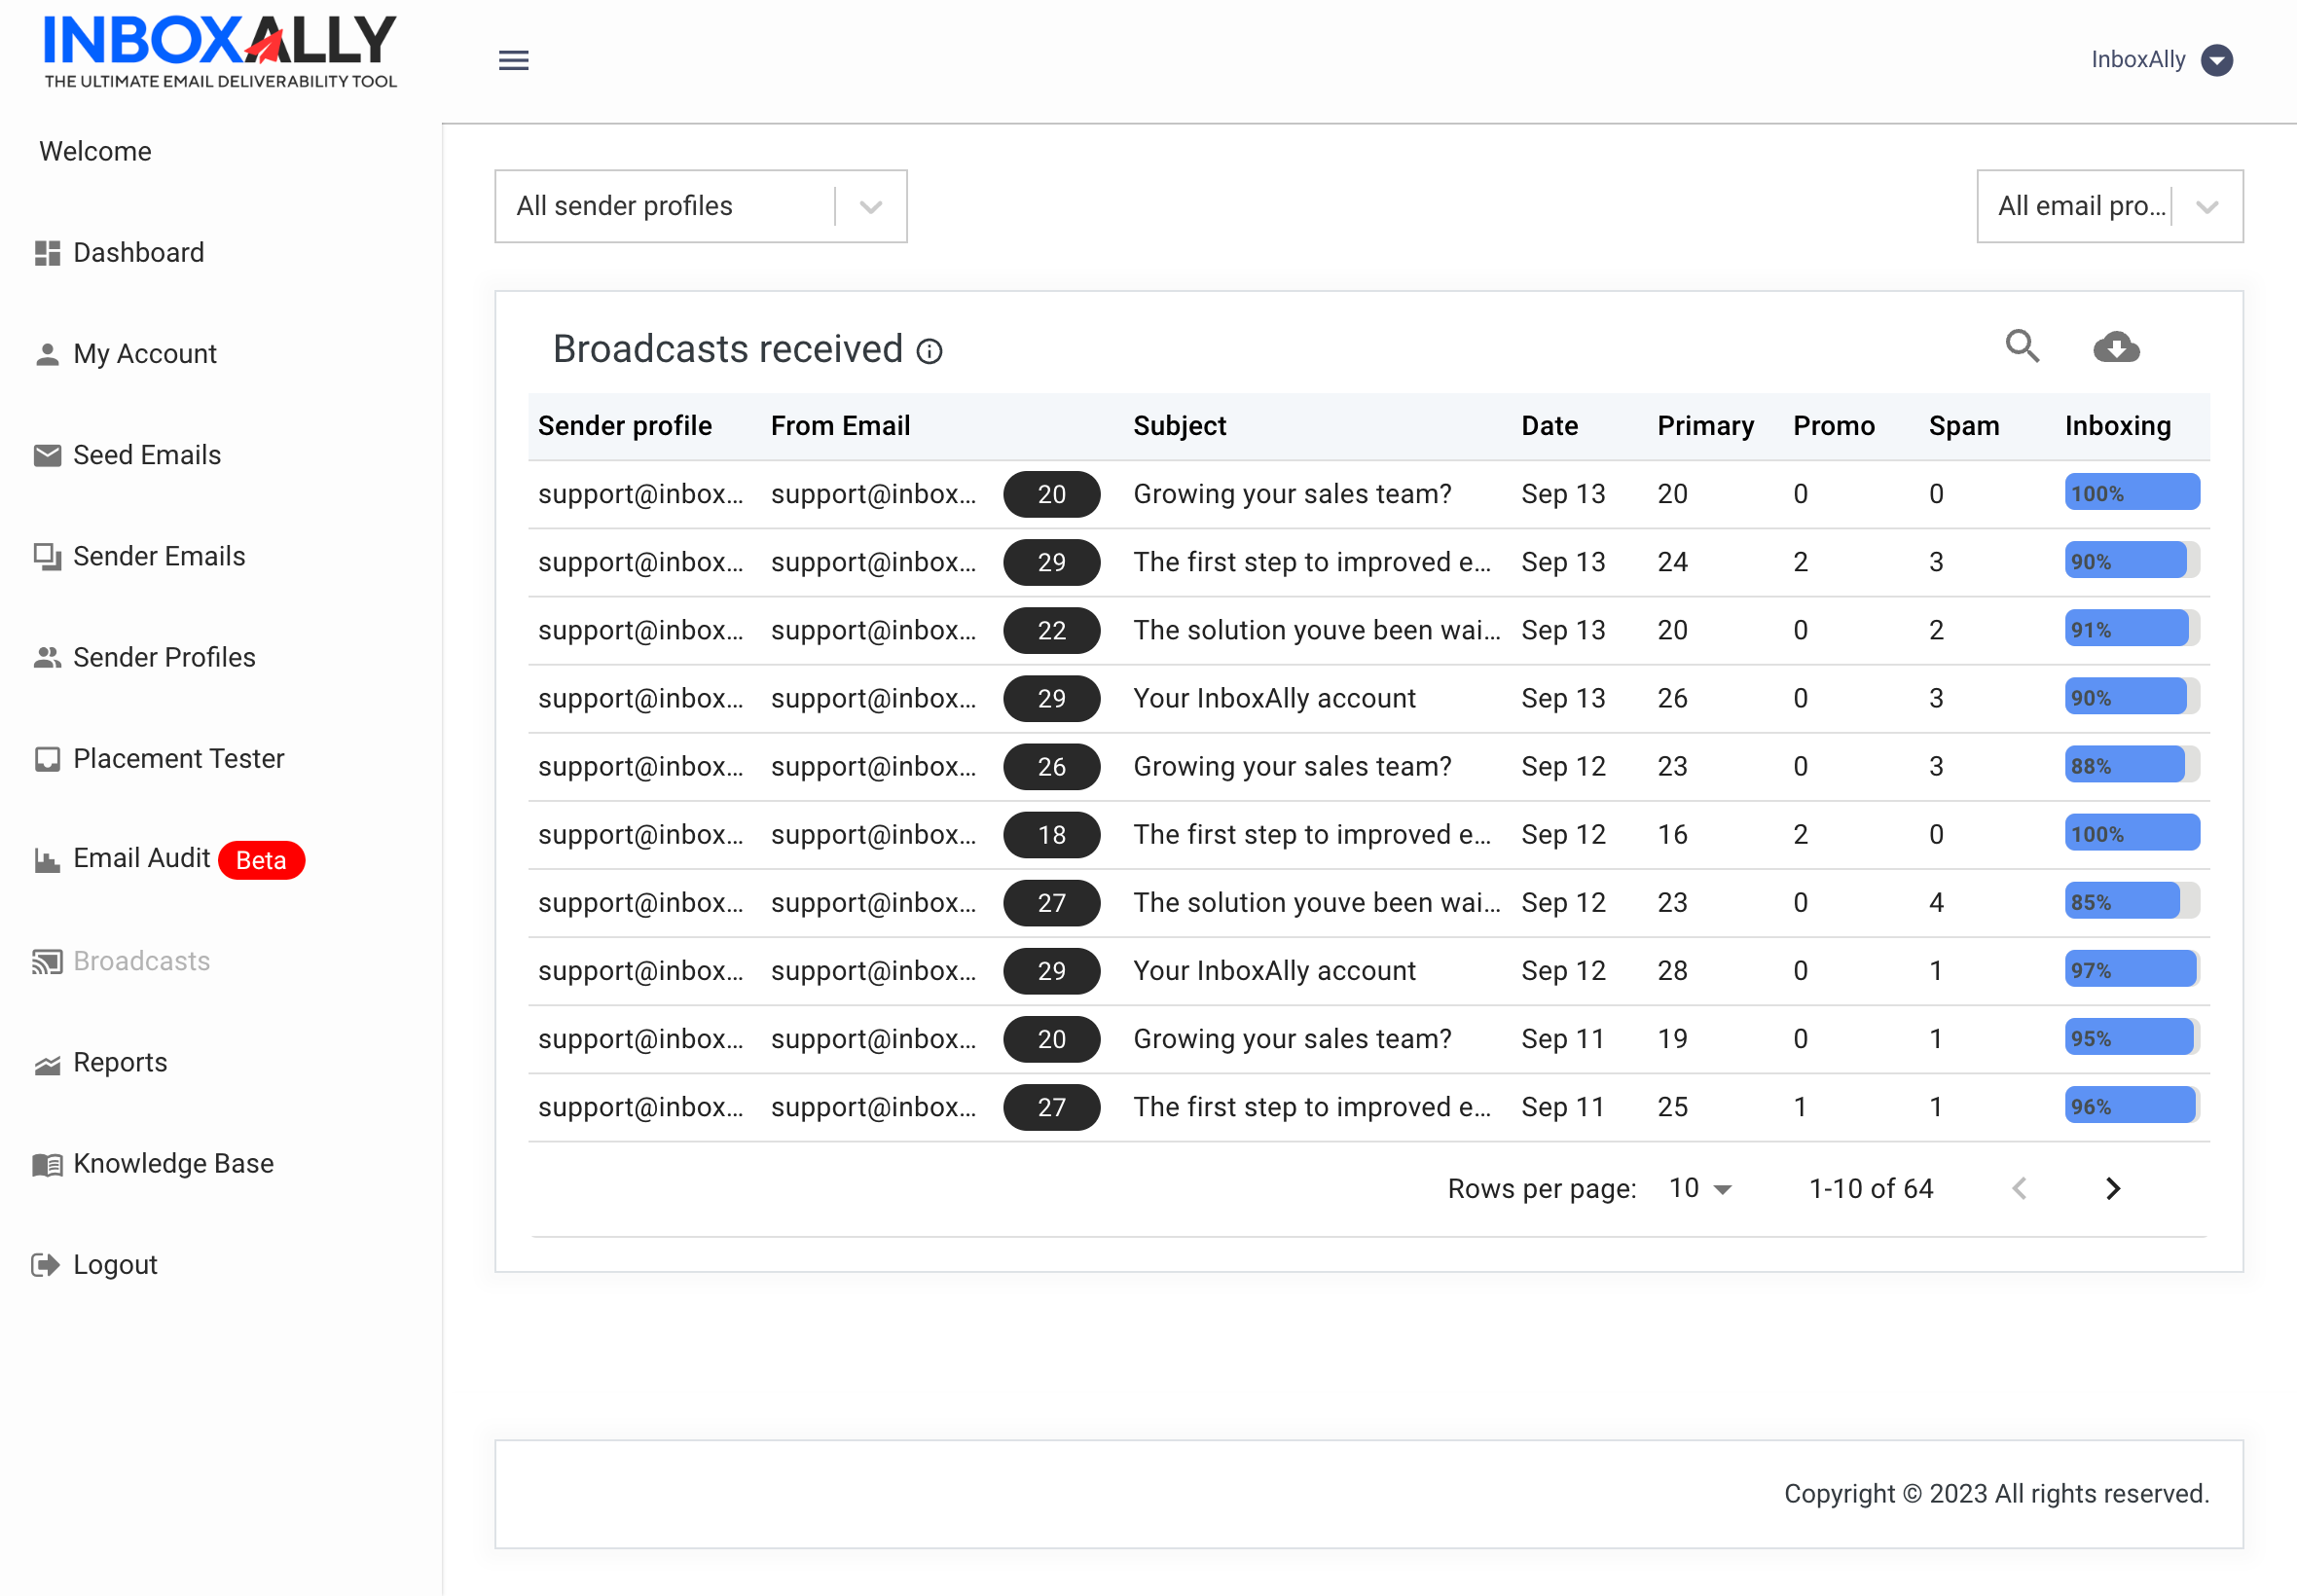The image size is (2297, 1596).
Task: Click the Logout exit icon
Action: (46, 1264)
